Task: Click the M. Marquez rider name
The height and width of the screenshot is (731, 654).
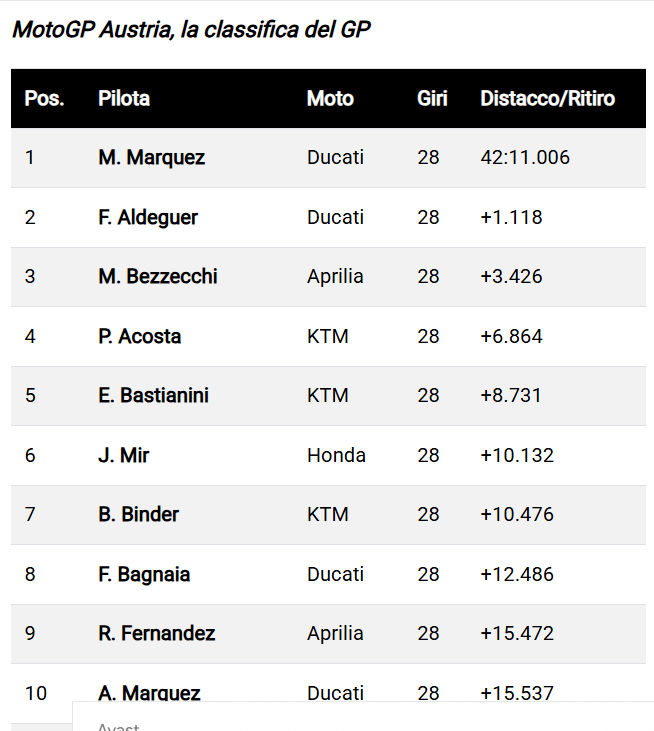Action: tap(151, 158)
